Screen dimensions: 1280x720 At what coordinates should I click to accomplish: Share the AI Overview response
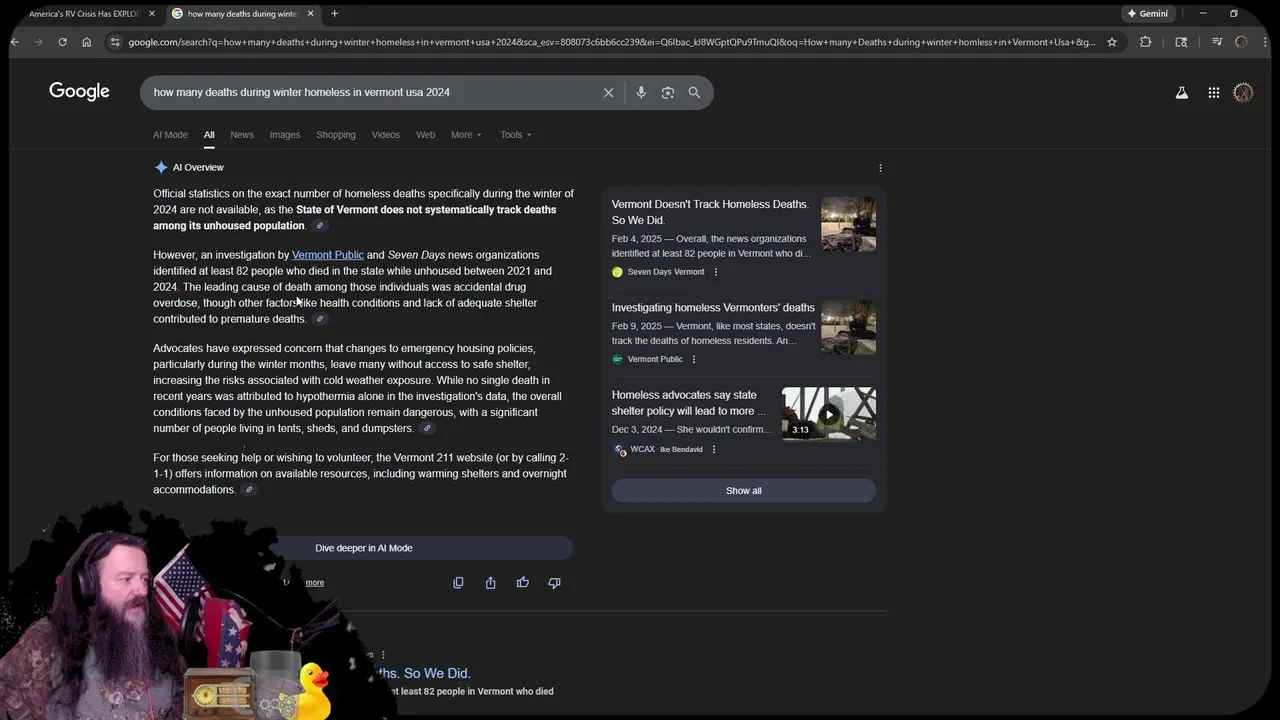(490, 583)
